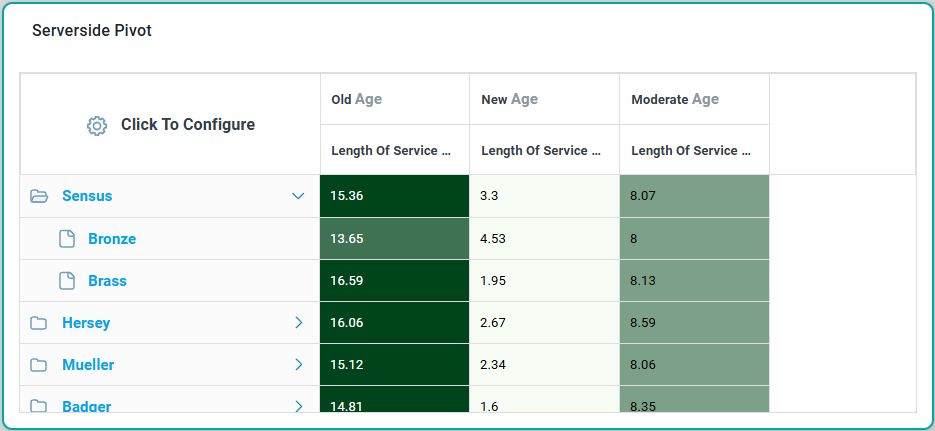Expand the Hersey row
The height and width of the screenshot is (431, 935).
298,323
